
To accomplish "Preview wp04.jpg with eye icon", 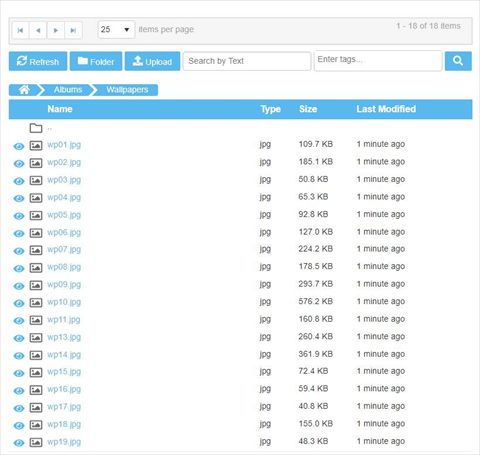I will click(x=19, y=198).
